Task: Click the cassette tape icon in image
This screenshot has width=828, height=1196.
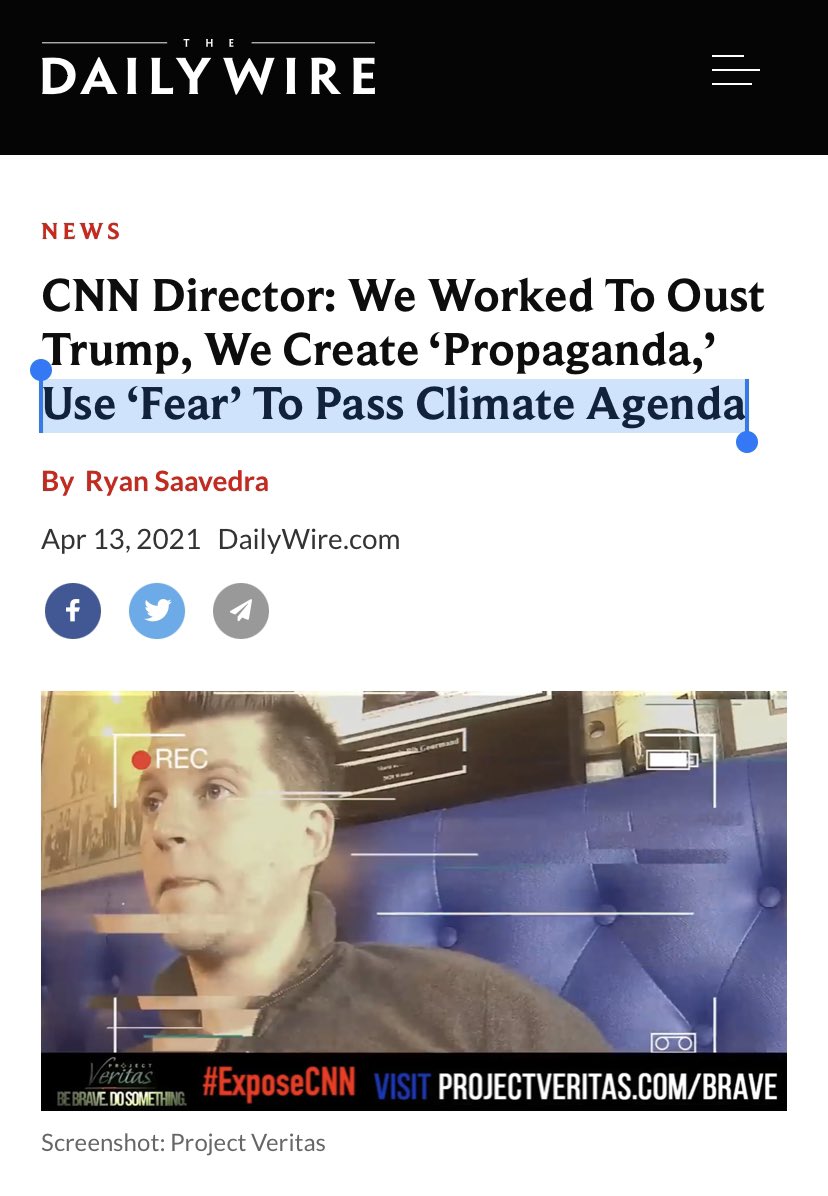Action: click(x=673, y=1042)
